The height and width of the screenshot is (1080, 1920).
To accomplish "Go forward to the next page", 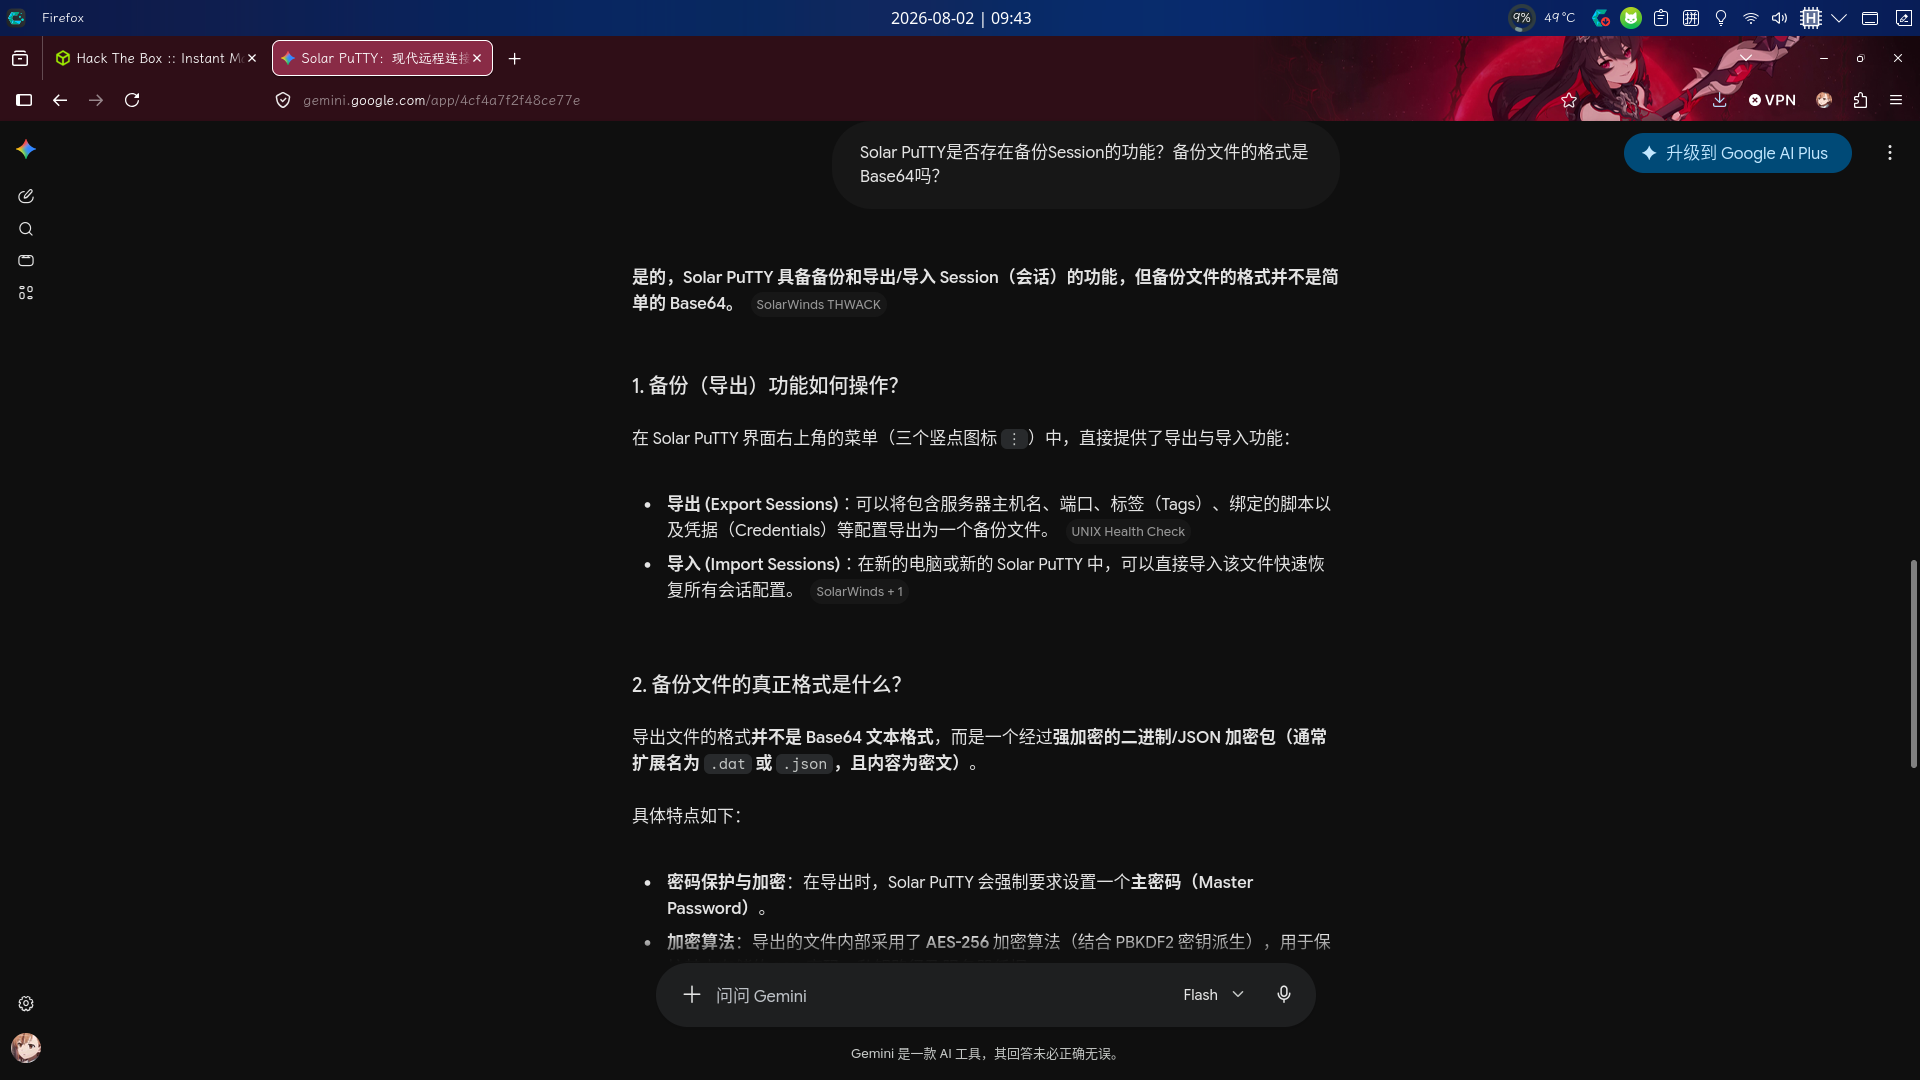I will coord(96,100).
